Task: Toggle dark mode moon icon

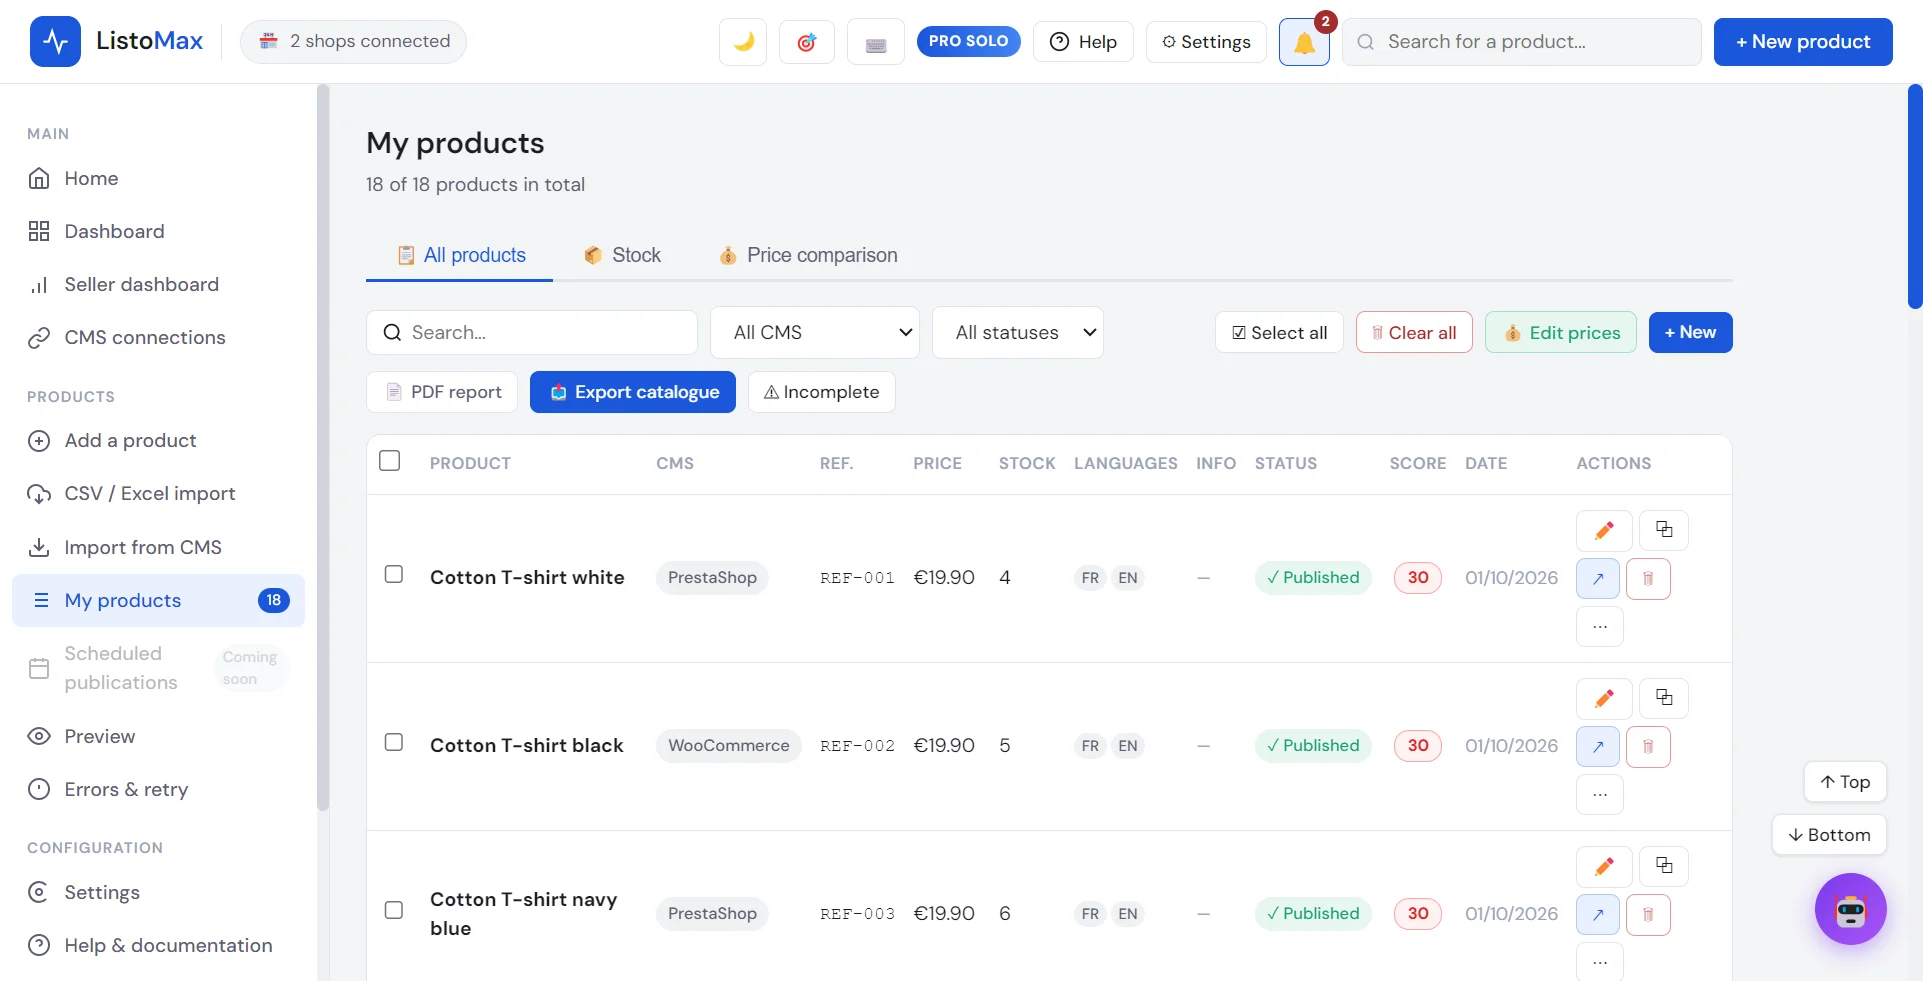Action: 743,42
